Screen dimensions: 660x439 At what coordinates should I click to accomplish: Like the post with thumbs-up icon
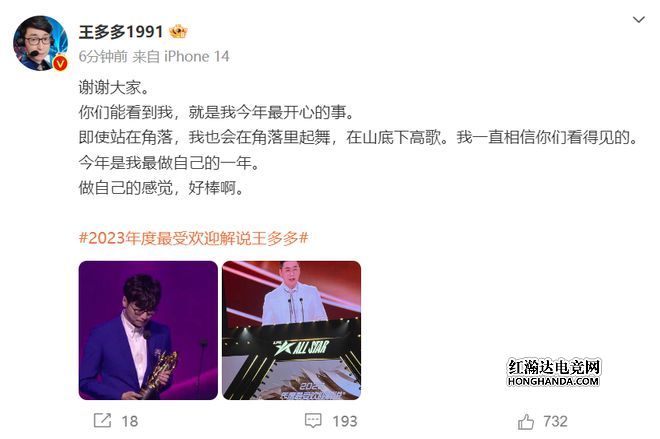526,421
